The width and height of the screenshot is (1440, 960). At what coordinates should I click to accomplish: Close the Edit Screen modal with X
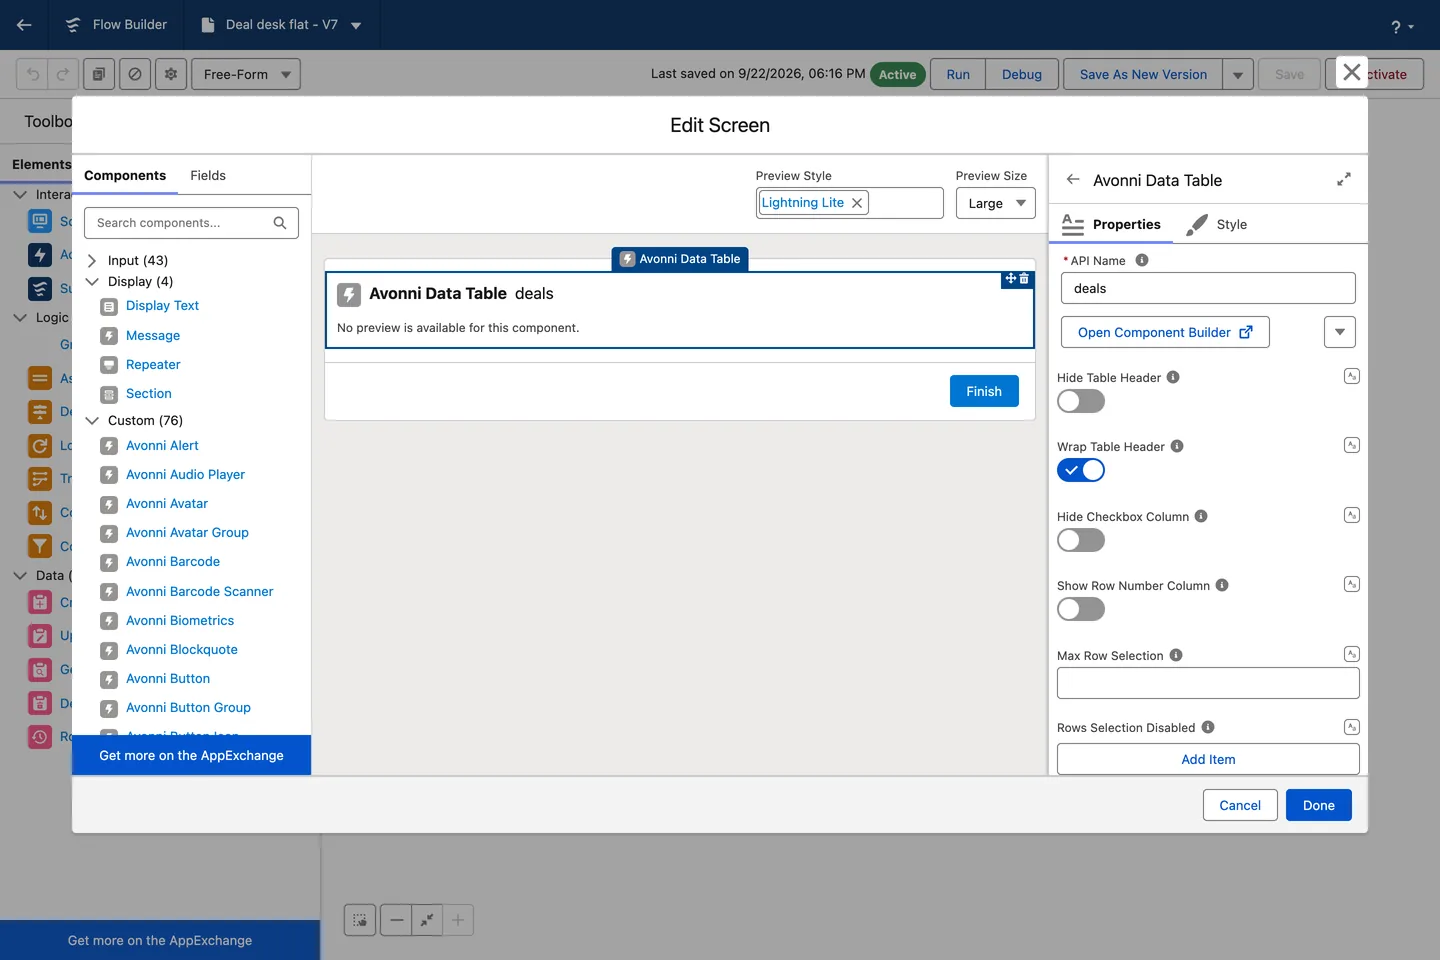coord(1352,72)
